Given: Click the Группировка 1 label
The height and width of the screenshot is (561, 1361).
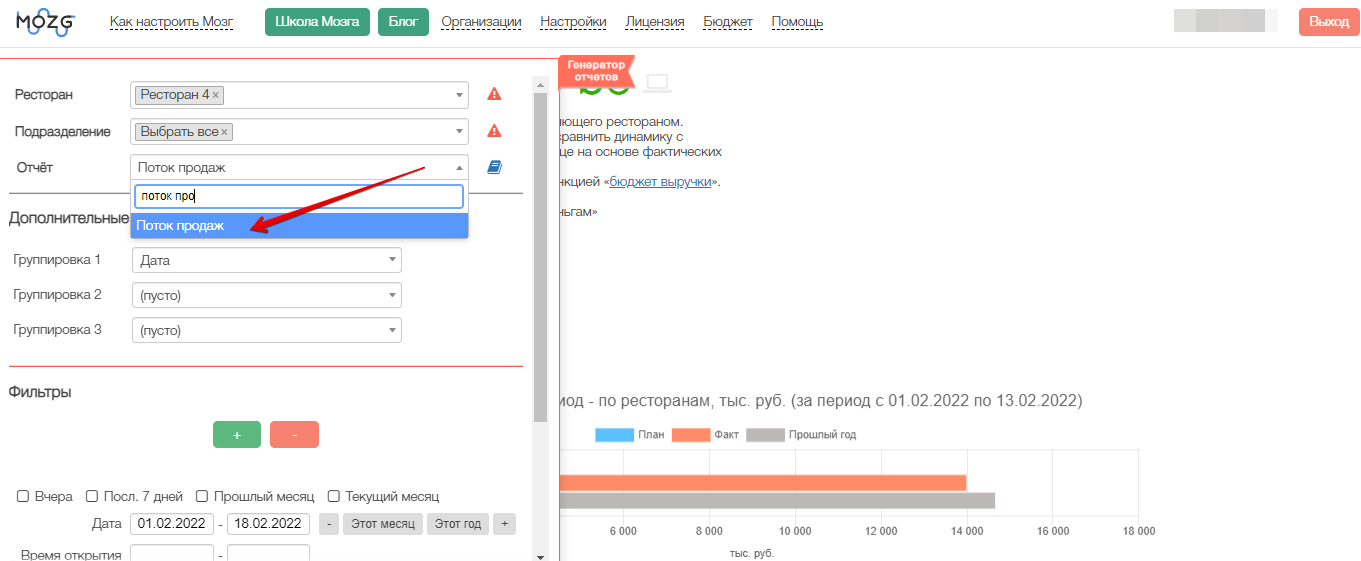Looking at the screenshot, I should click(57, 260).
